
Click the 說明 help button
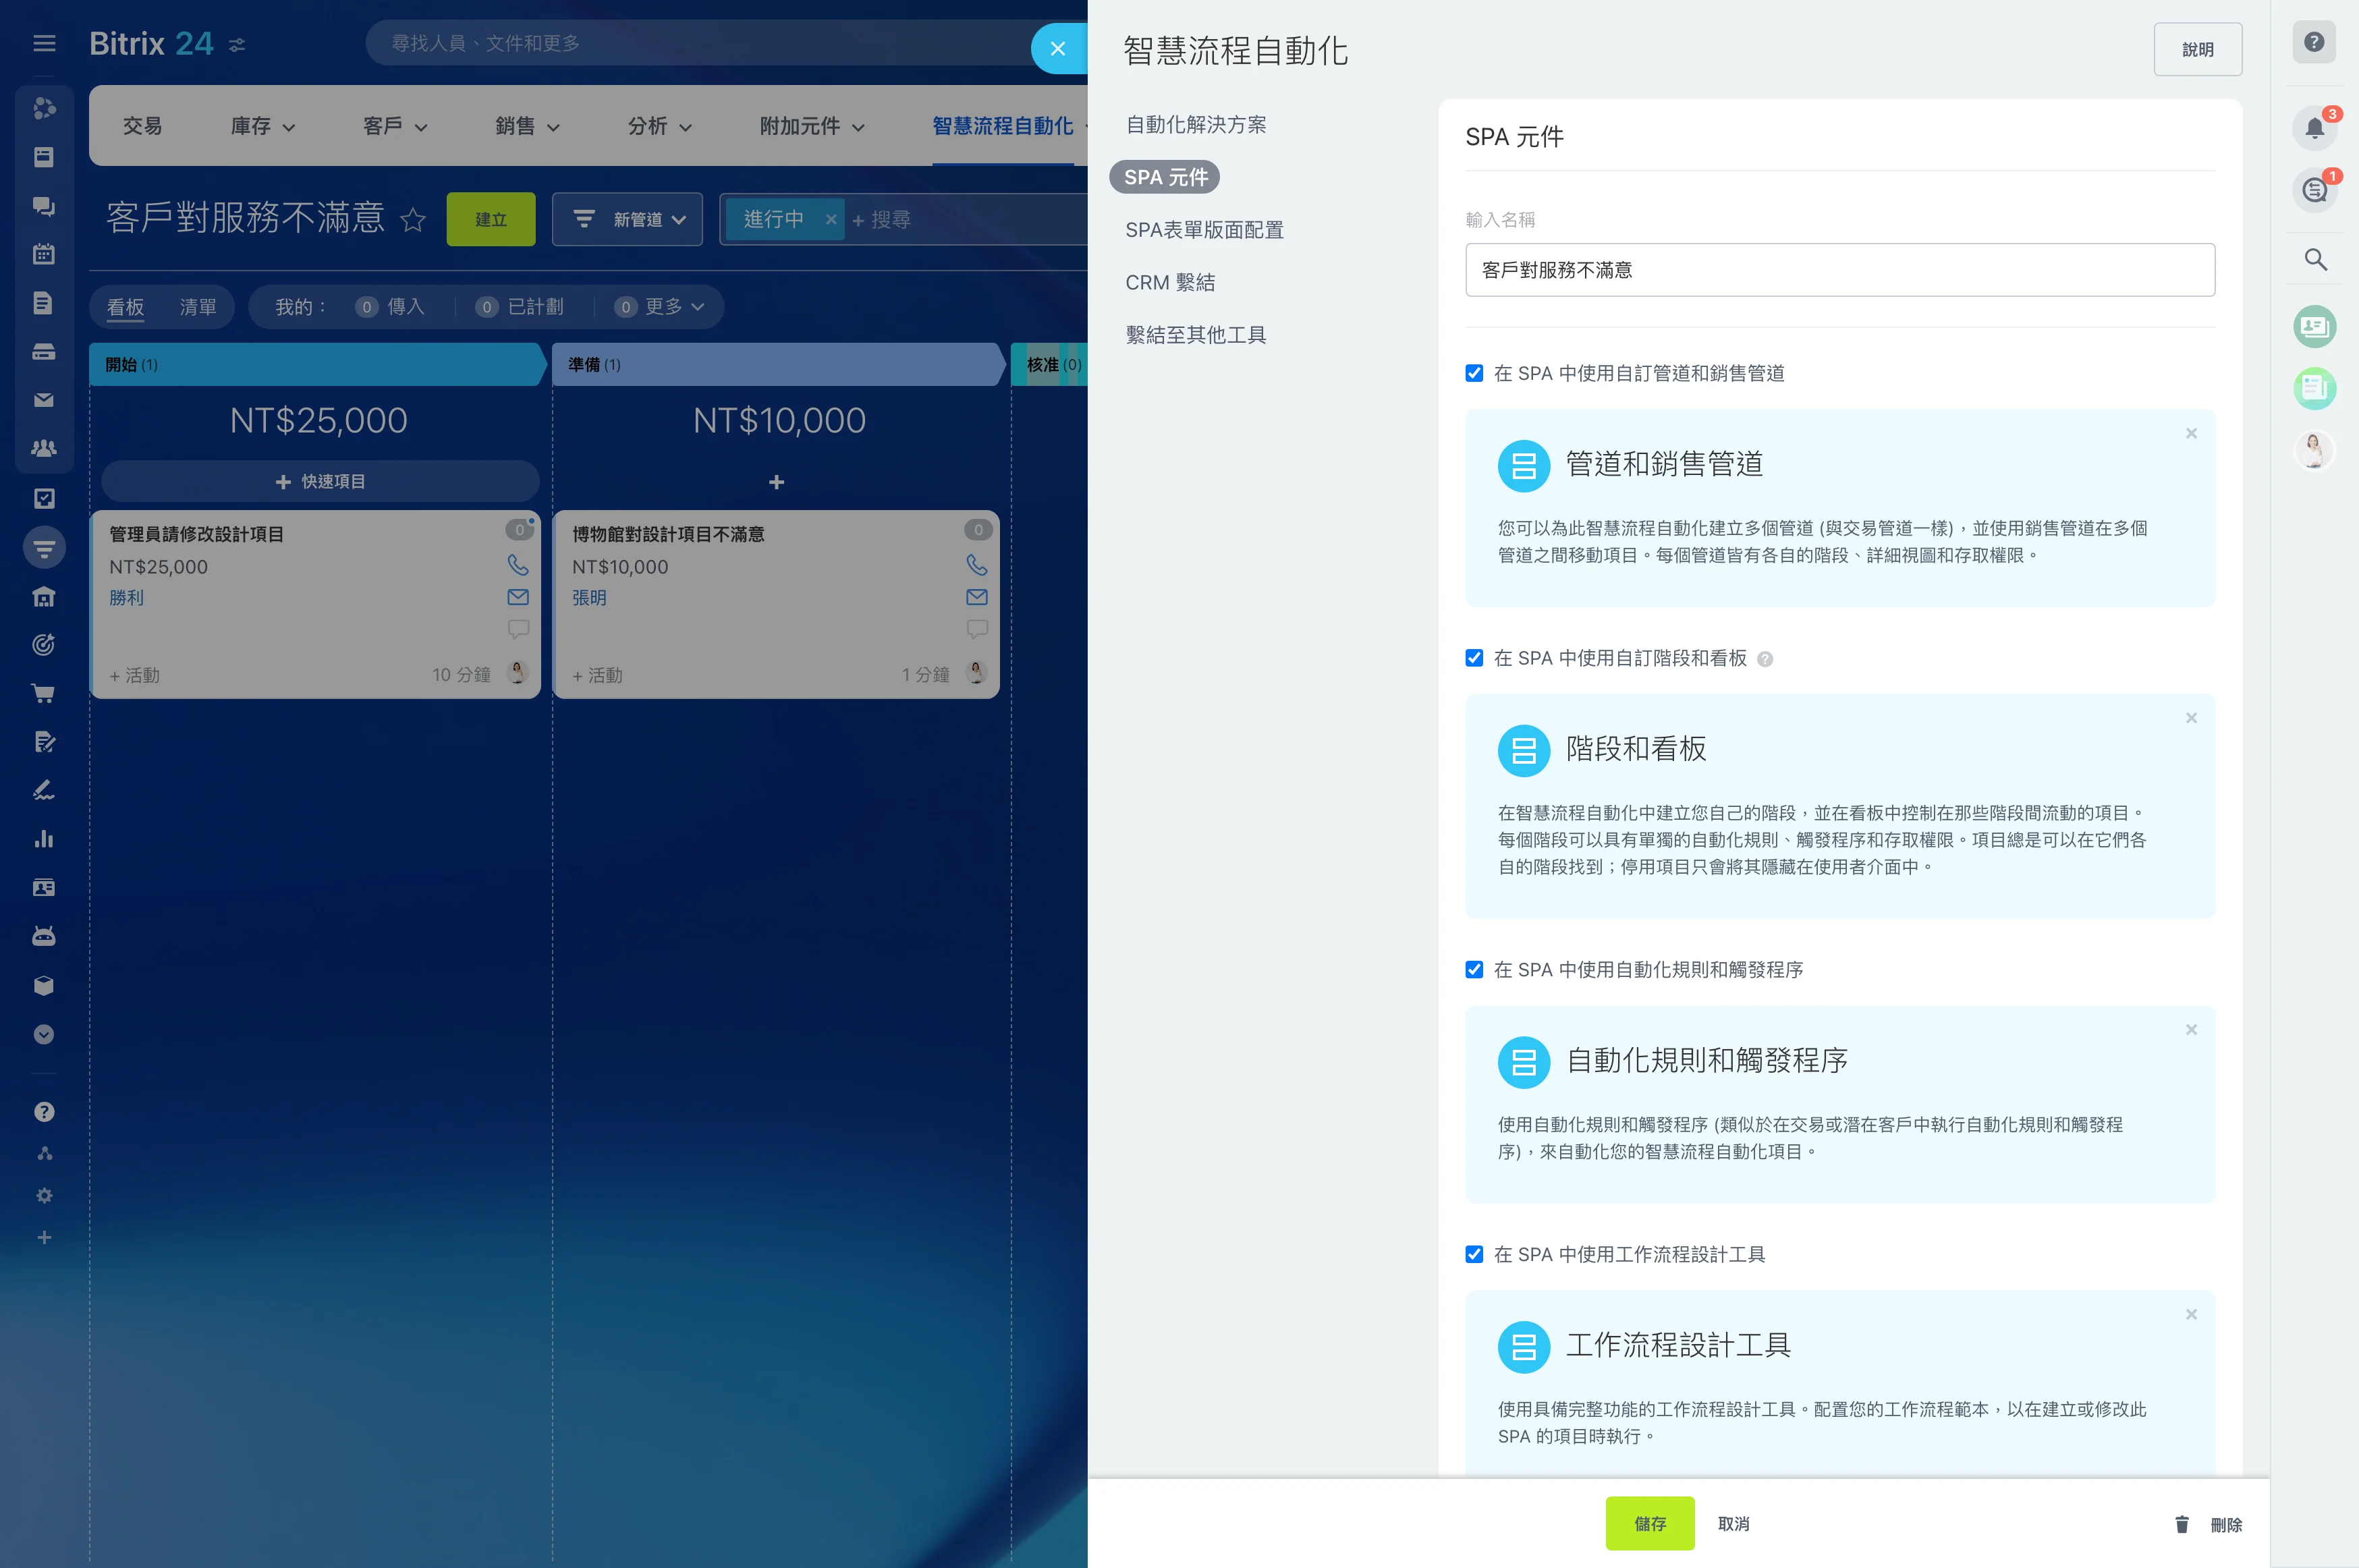click(2198, 49)
